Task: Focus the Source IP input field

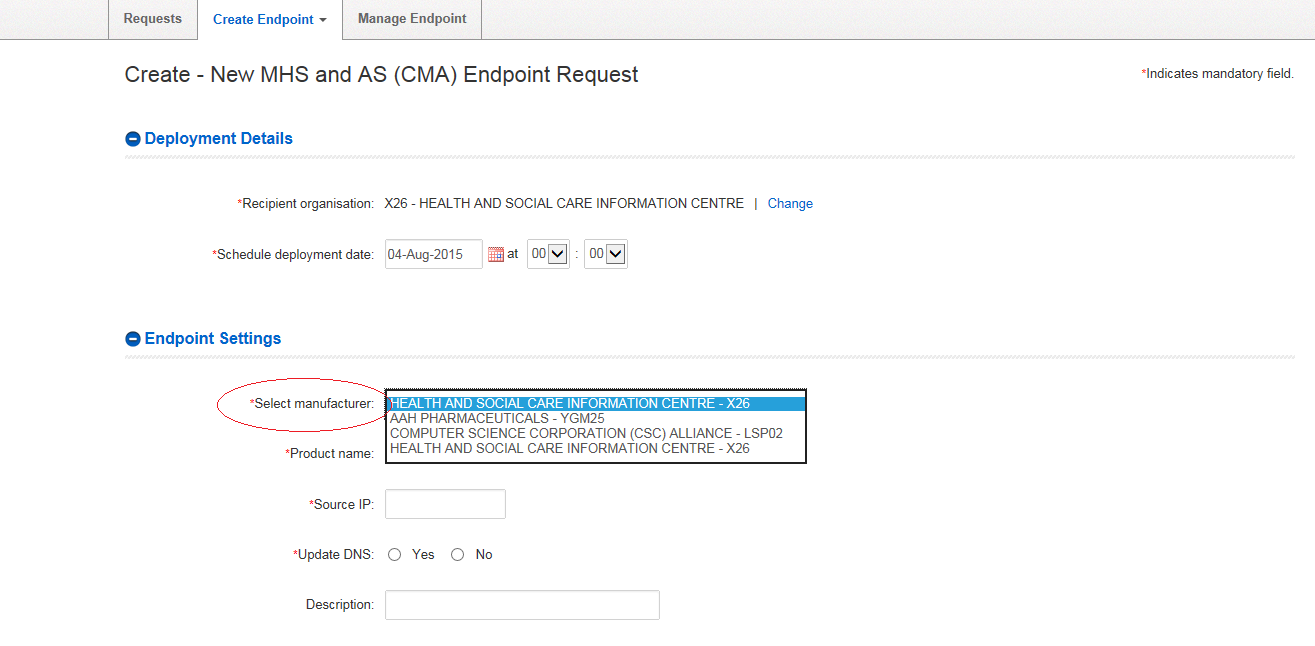Action: [445, 504]
